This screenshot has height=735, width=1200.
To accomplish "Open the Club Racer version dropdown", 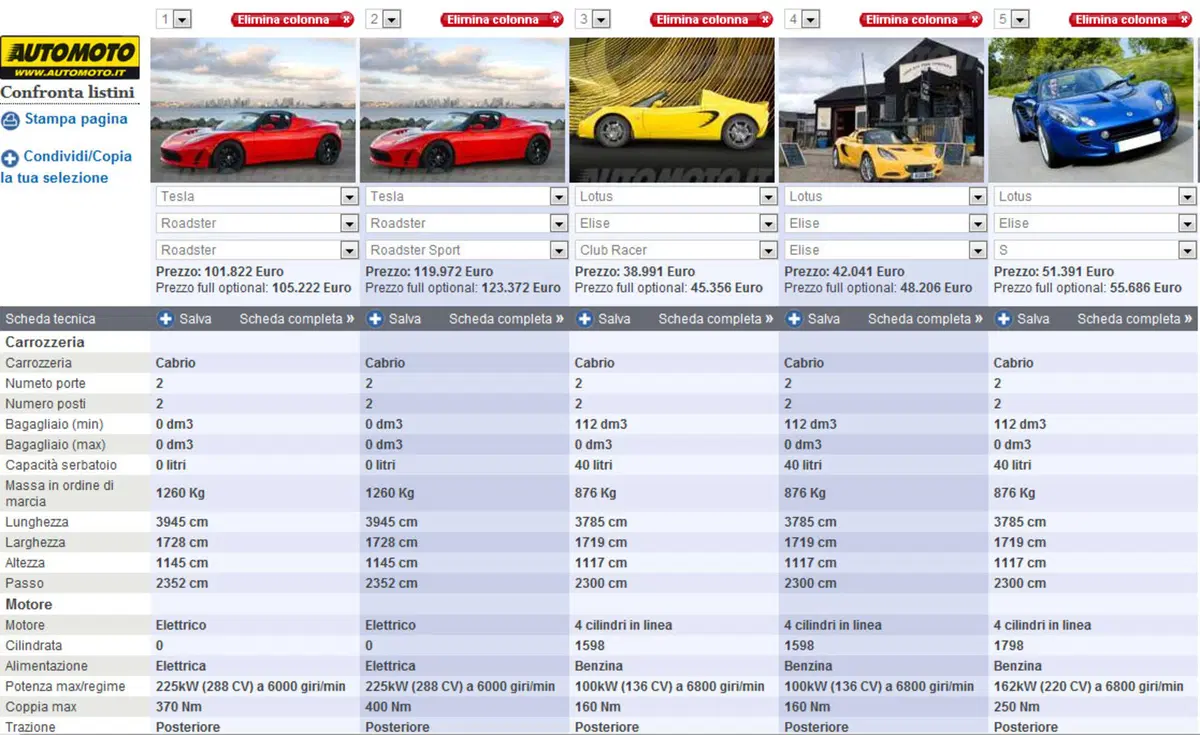I will [x=676, y=250].
